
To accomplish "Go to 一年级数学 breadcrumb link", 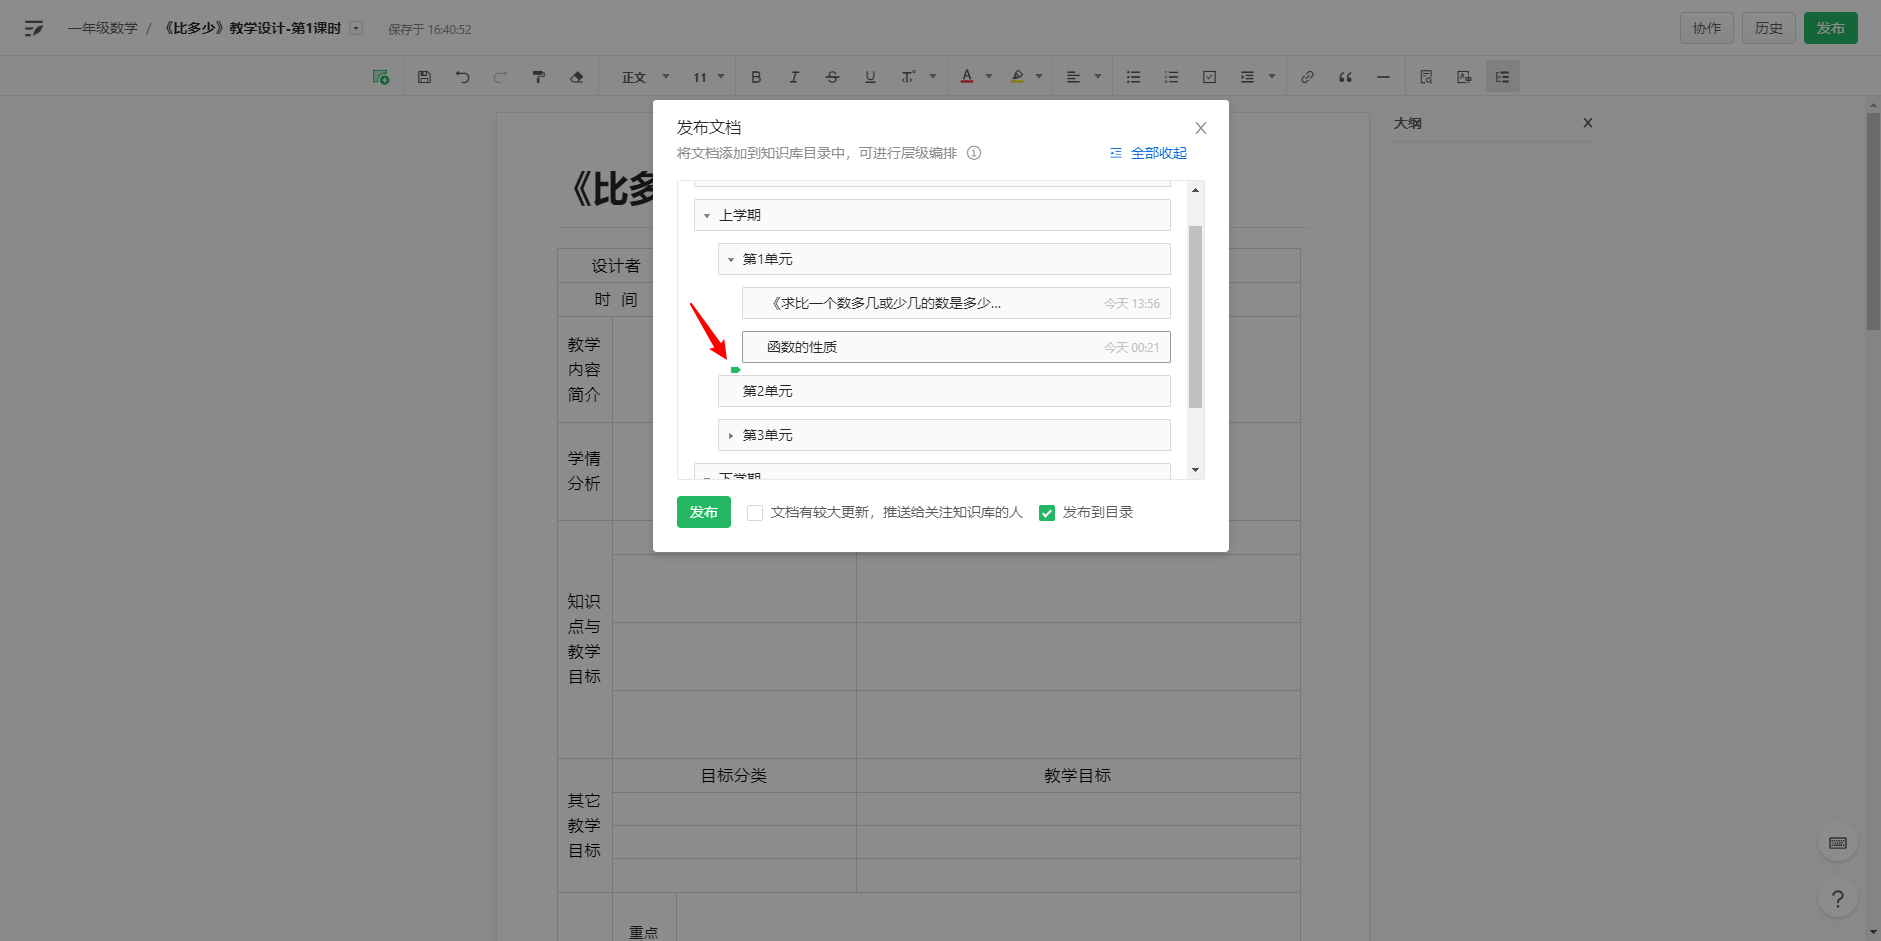I will (x=103, y=28).
